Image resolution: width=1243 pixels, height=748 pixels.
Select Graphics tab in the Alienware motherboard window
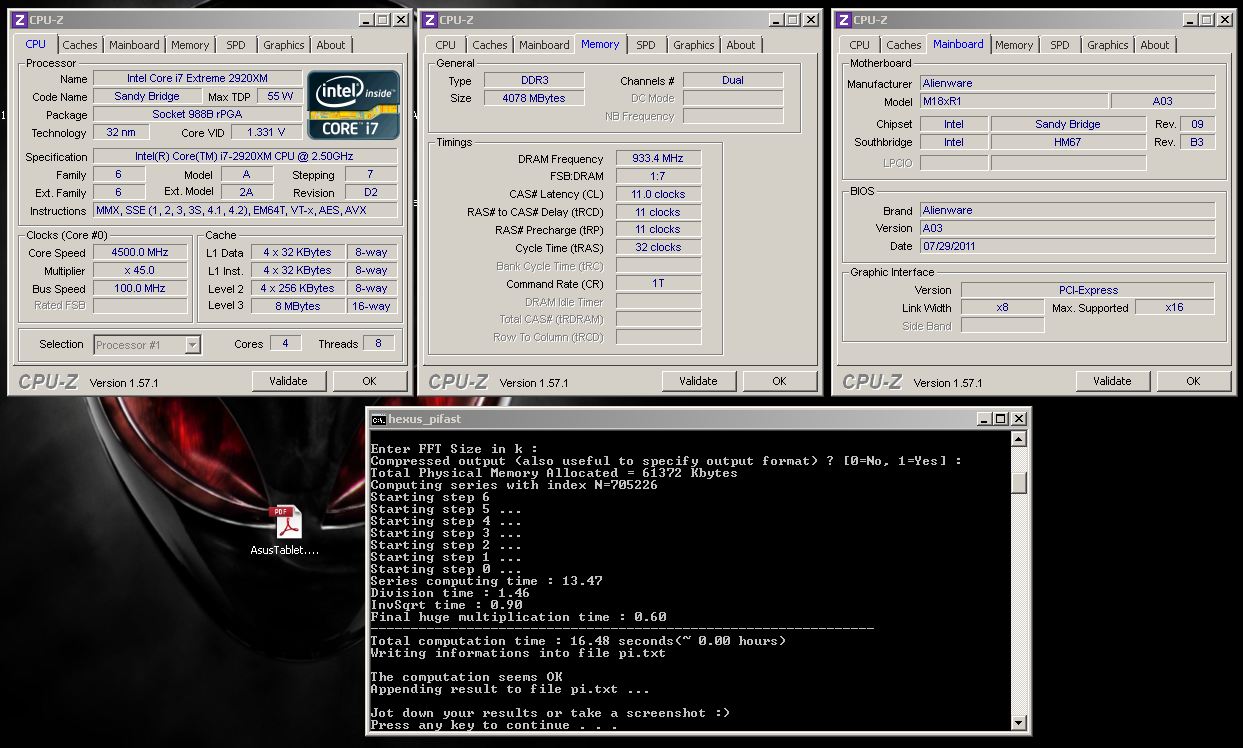point(1108,45)
